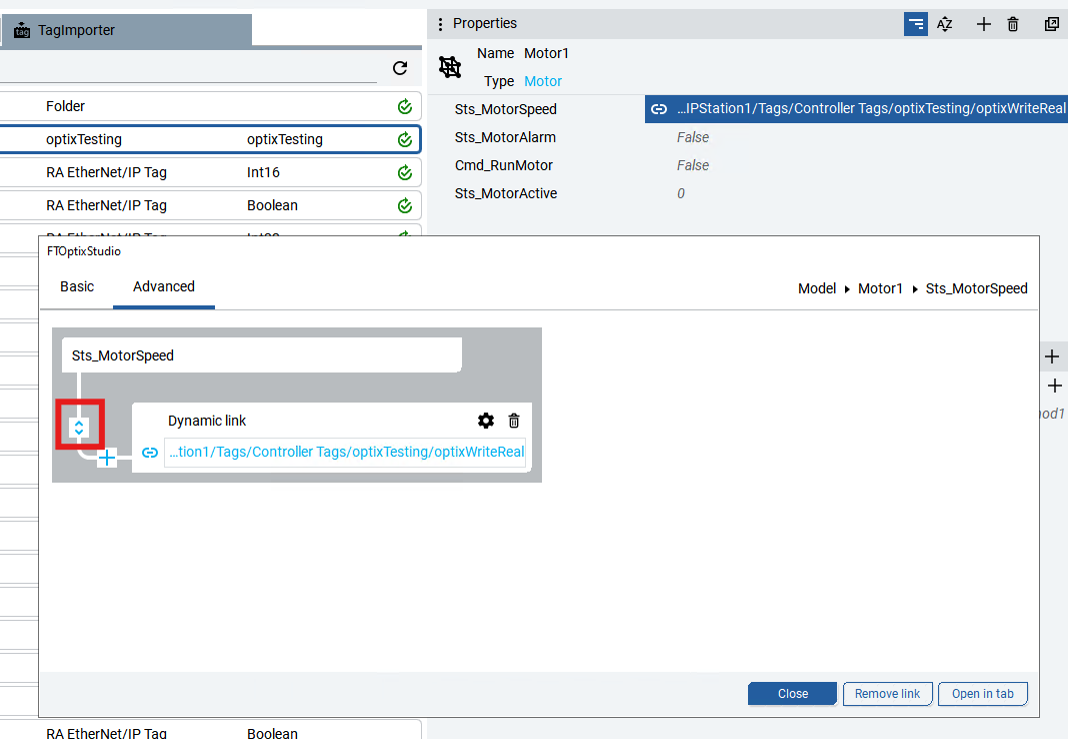
Task: Click the Dynamic link title text
Action: click(207, 421)
